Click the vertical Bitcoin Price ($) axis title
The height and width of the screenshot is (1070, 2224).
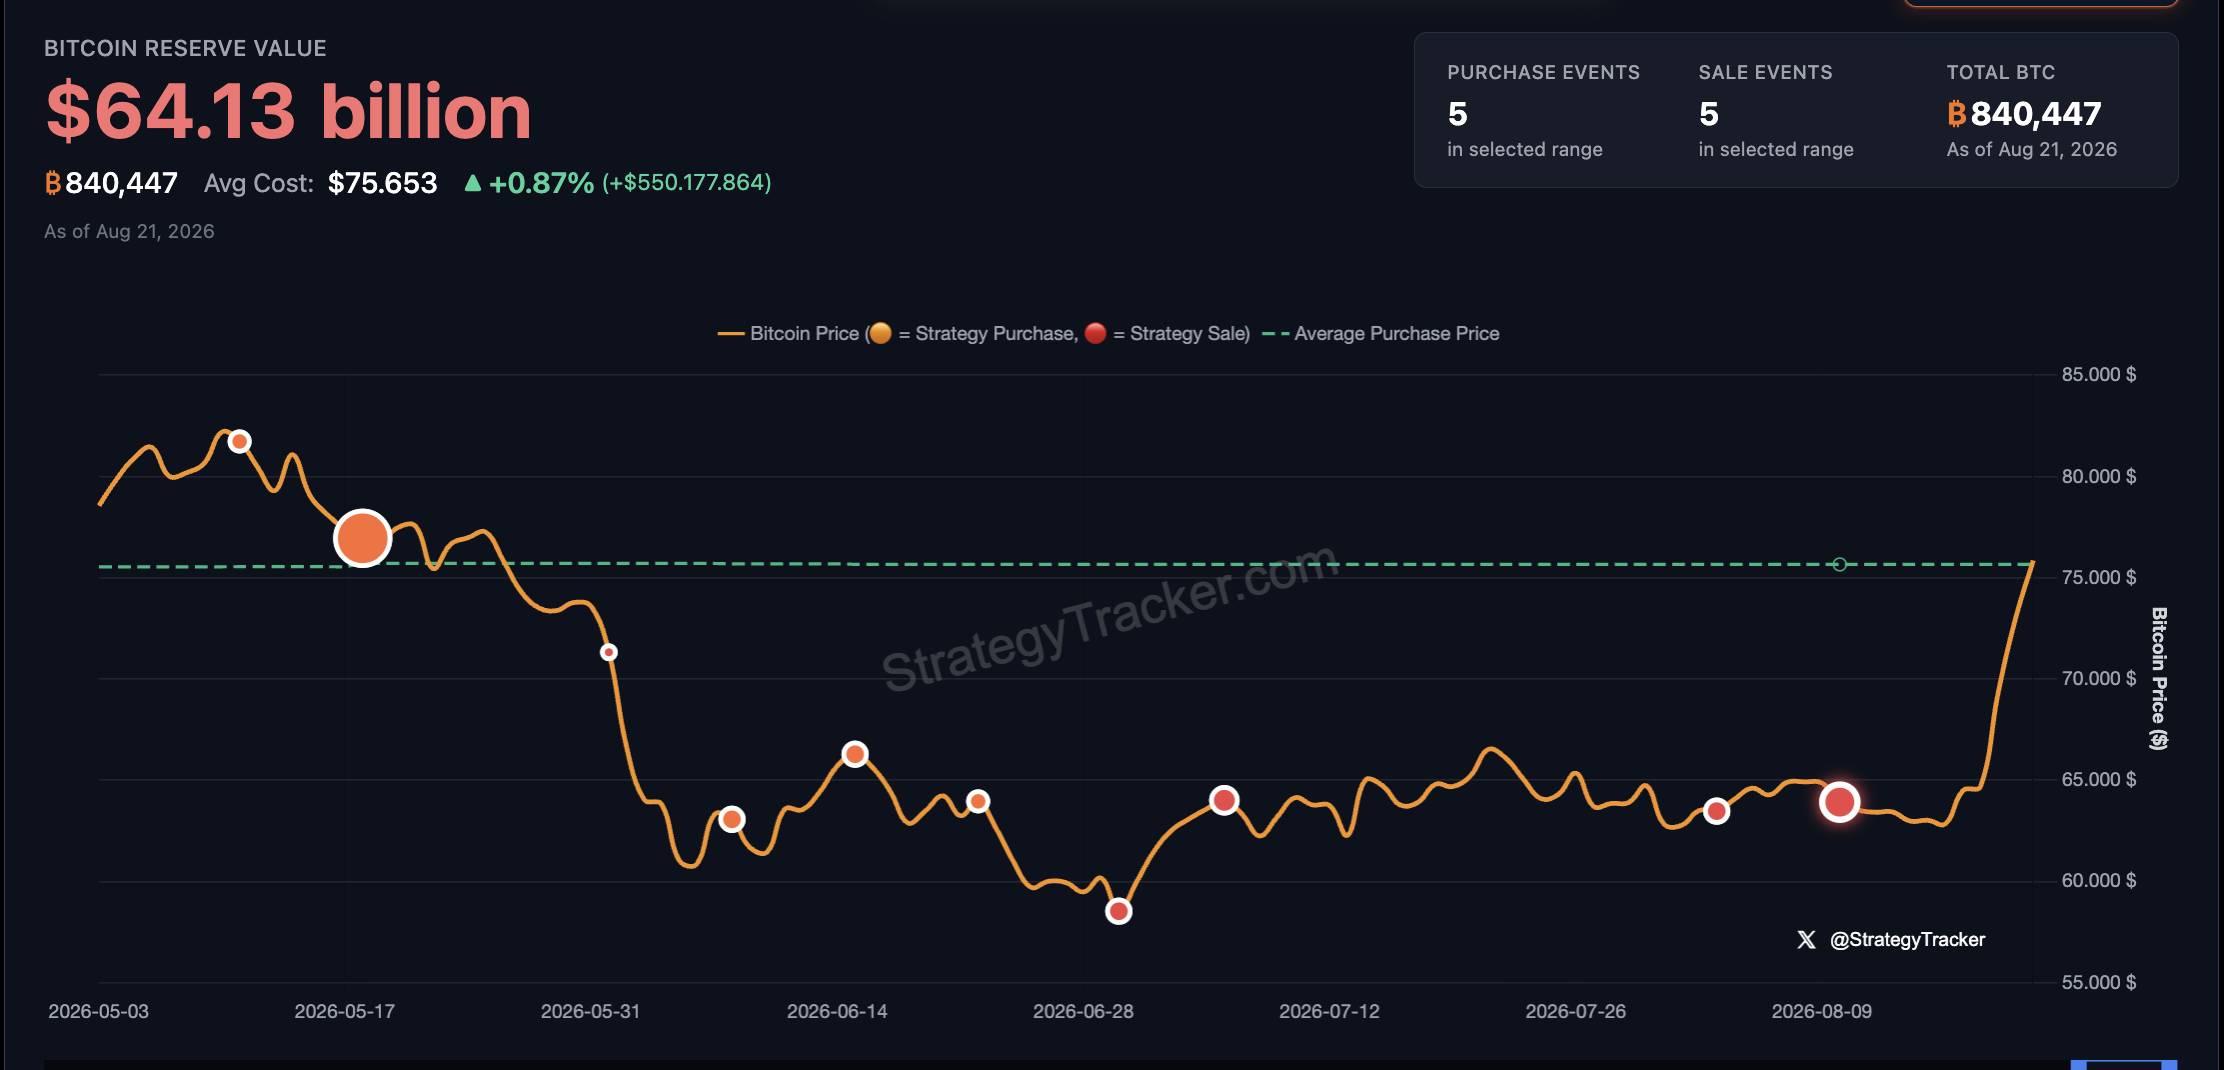coord(2159,678)
